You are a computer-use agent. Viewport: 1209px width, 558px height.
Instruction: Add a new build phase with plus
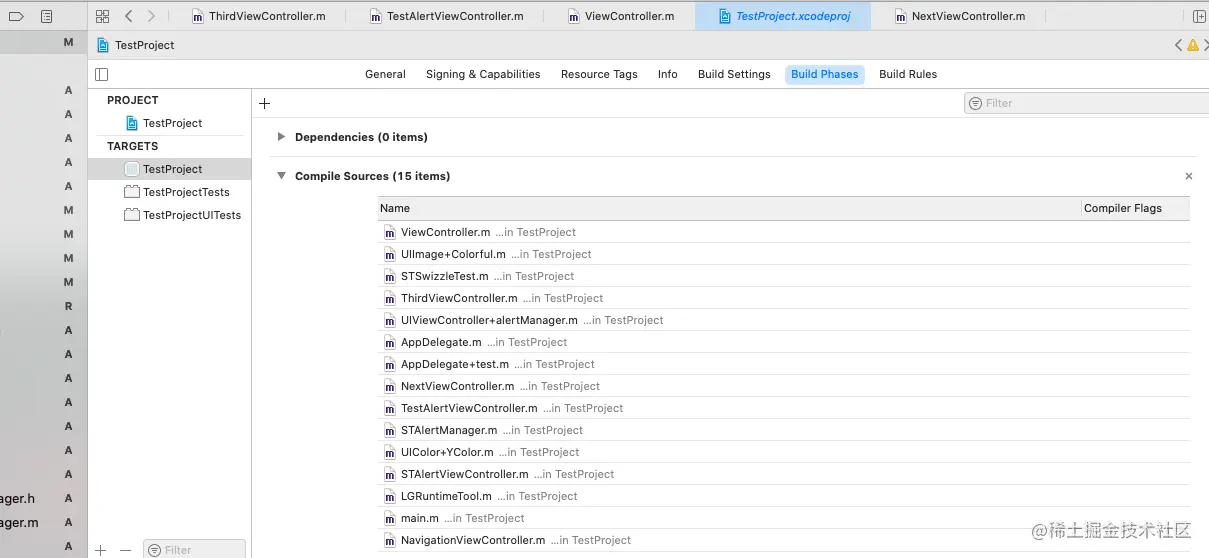tap(264, 103)
